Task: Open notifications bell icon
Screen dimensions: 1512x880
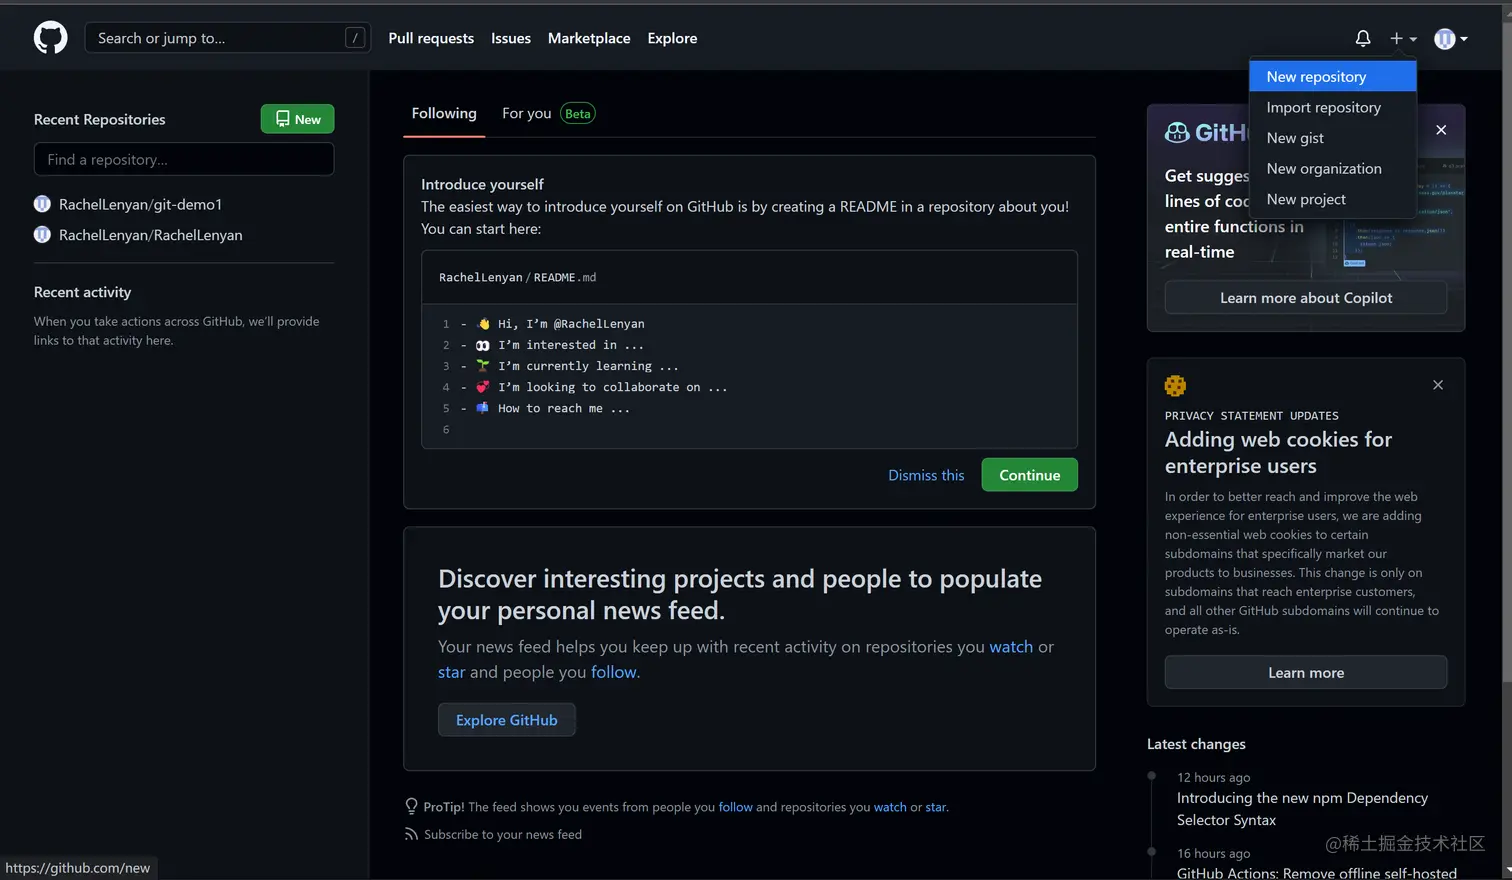Action: (1362, 38)
